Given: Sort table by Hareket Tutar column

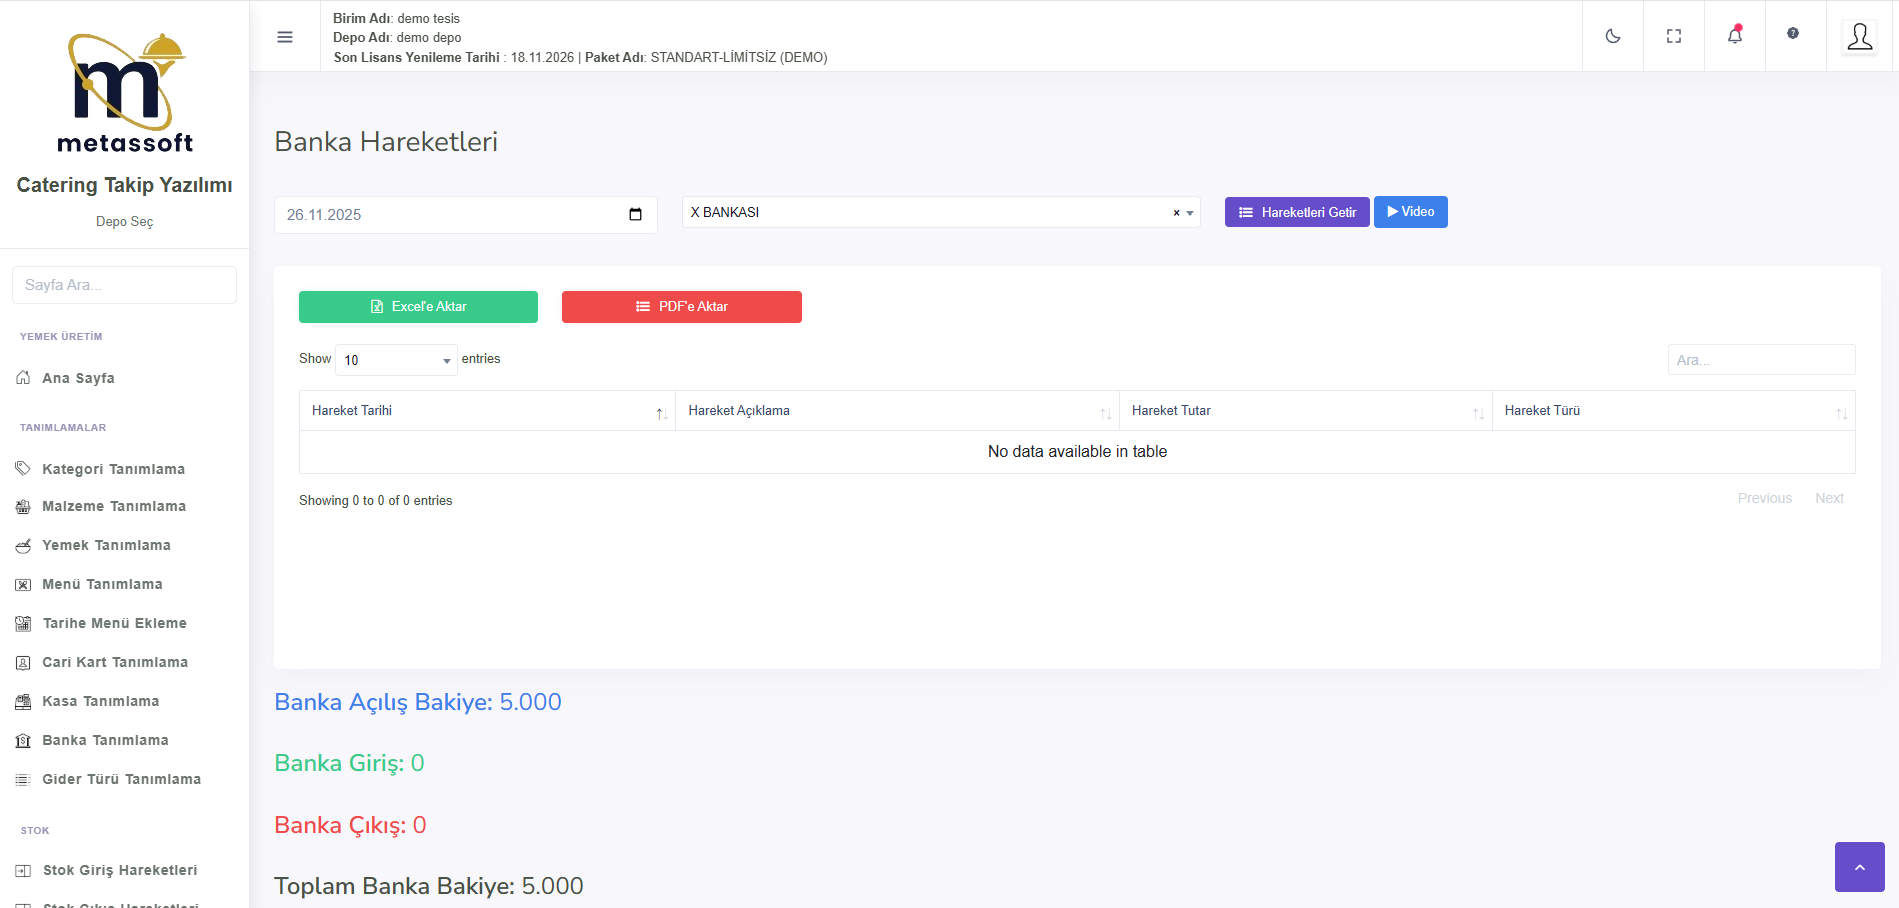Looking at the screenshot, I should pos(1304,411).
